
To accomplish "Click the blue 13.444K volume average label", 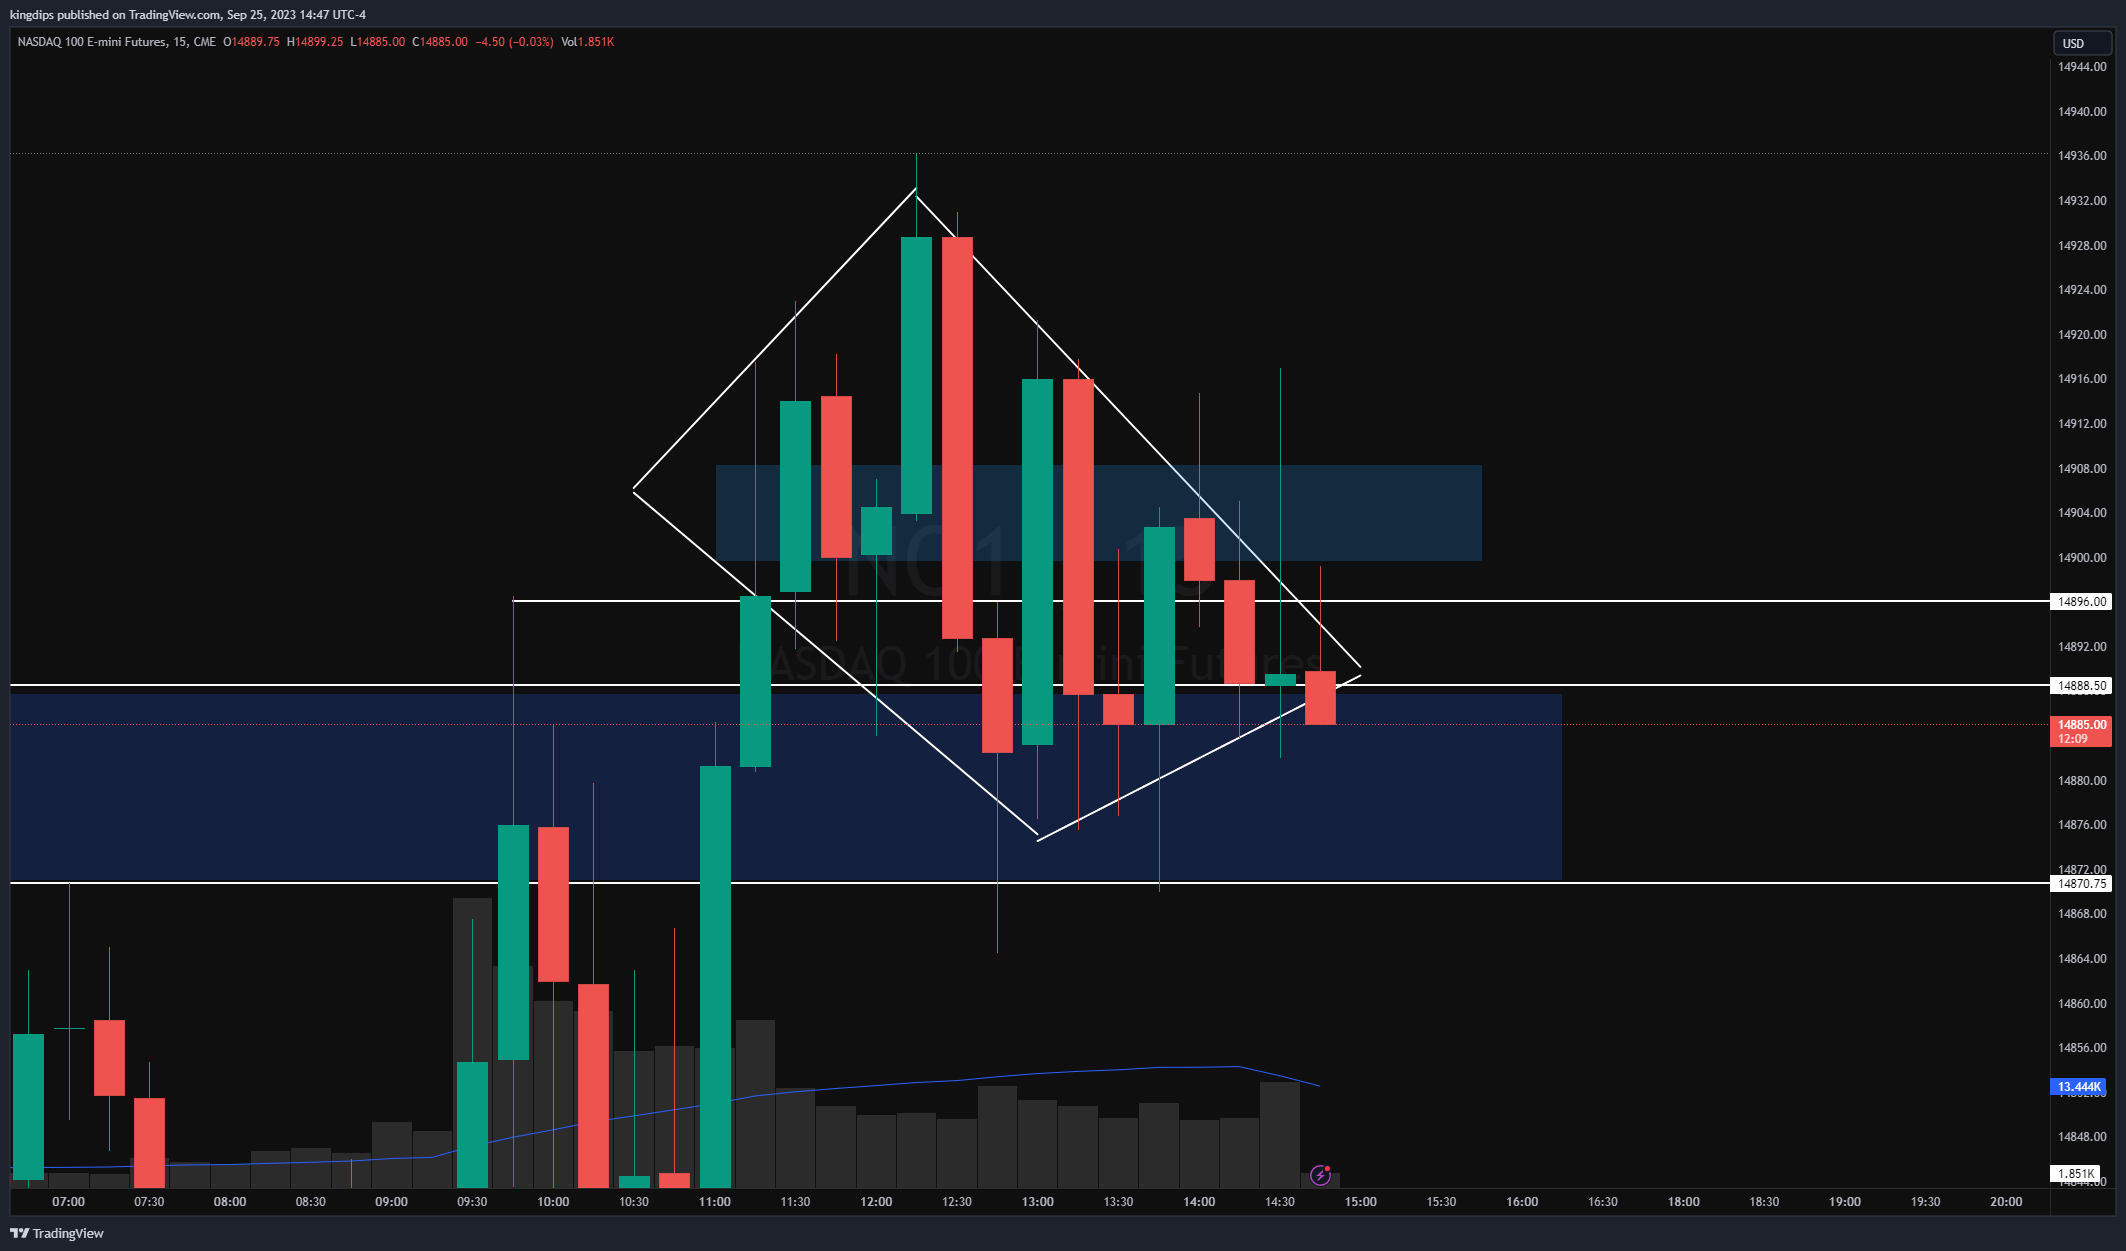I will point(2079,1086).
